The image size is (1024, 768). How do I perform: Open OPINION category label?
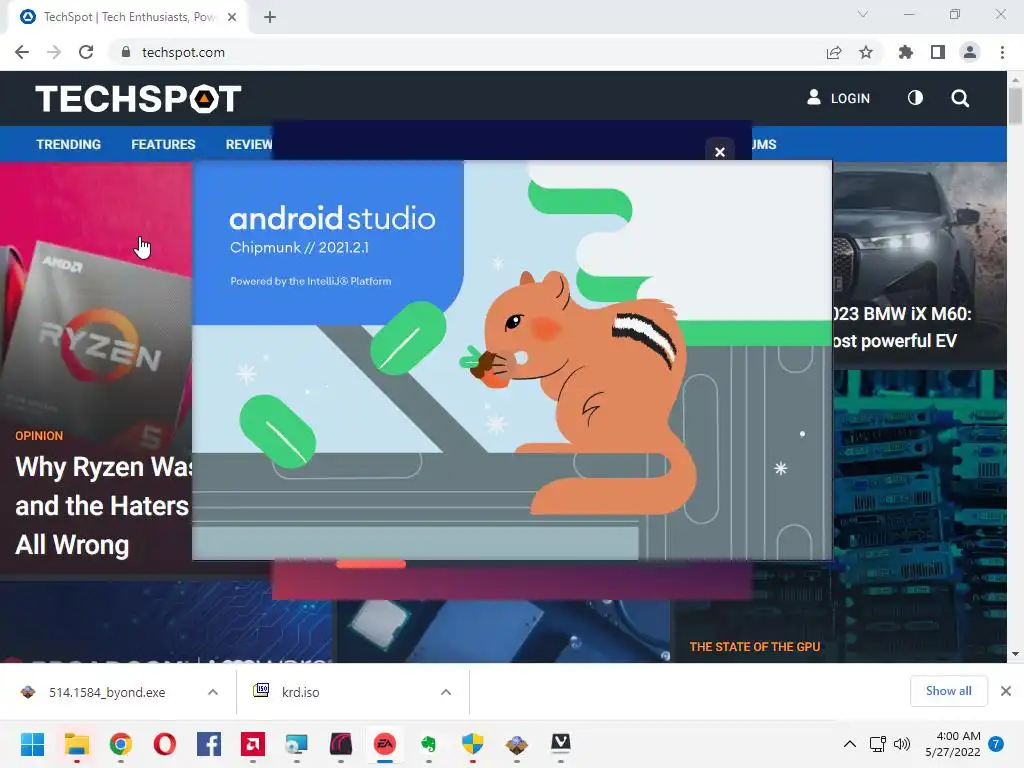[39, 436]
